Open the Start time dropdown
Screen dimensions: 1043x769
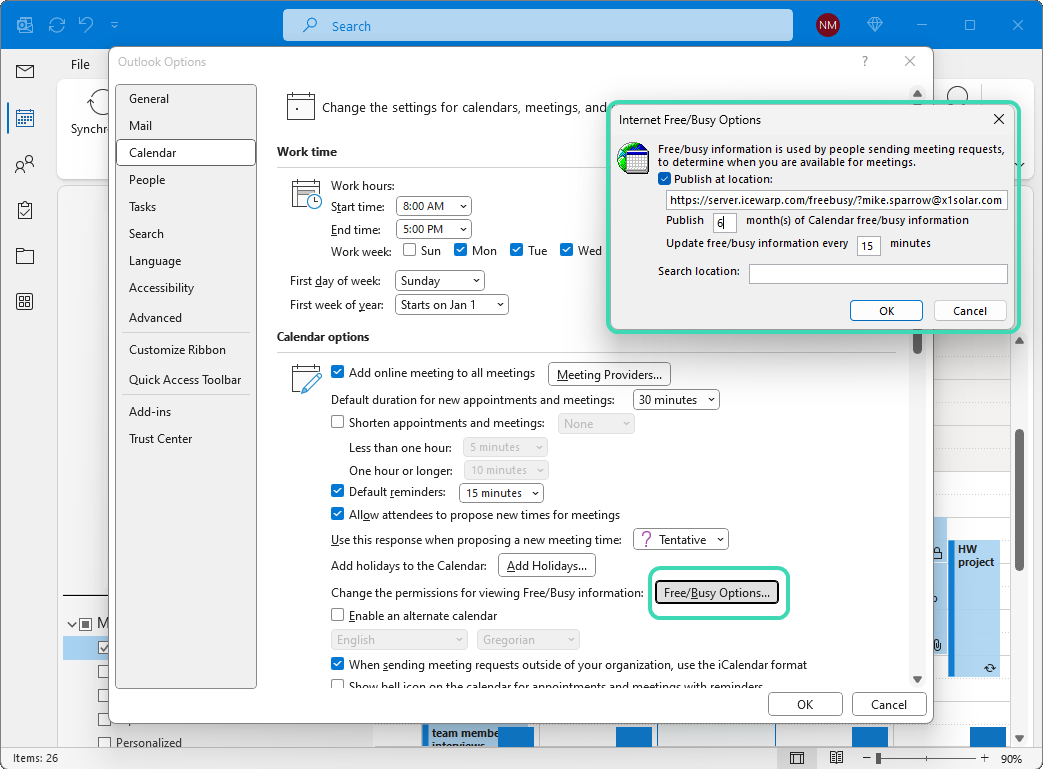434,206
